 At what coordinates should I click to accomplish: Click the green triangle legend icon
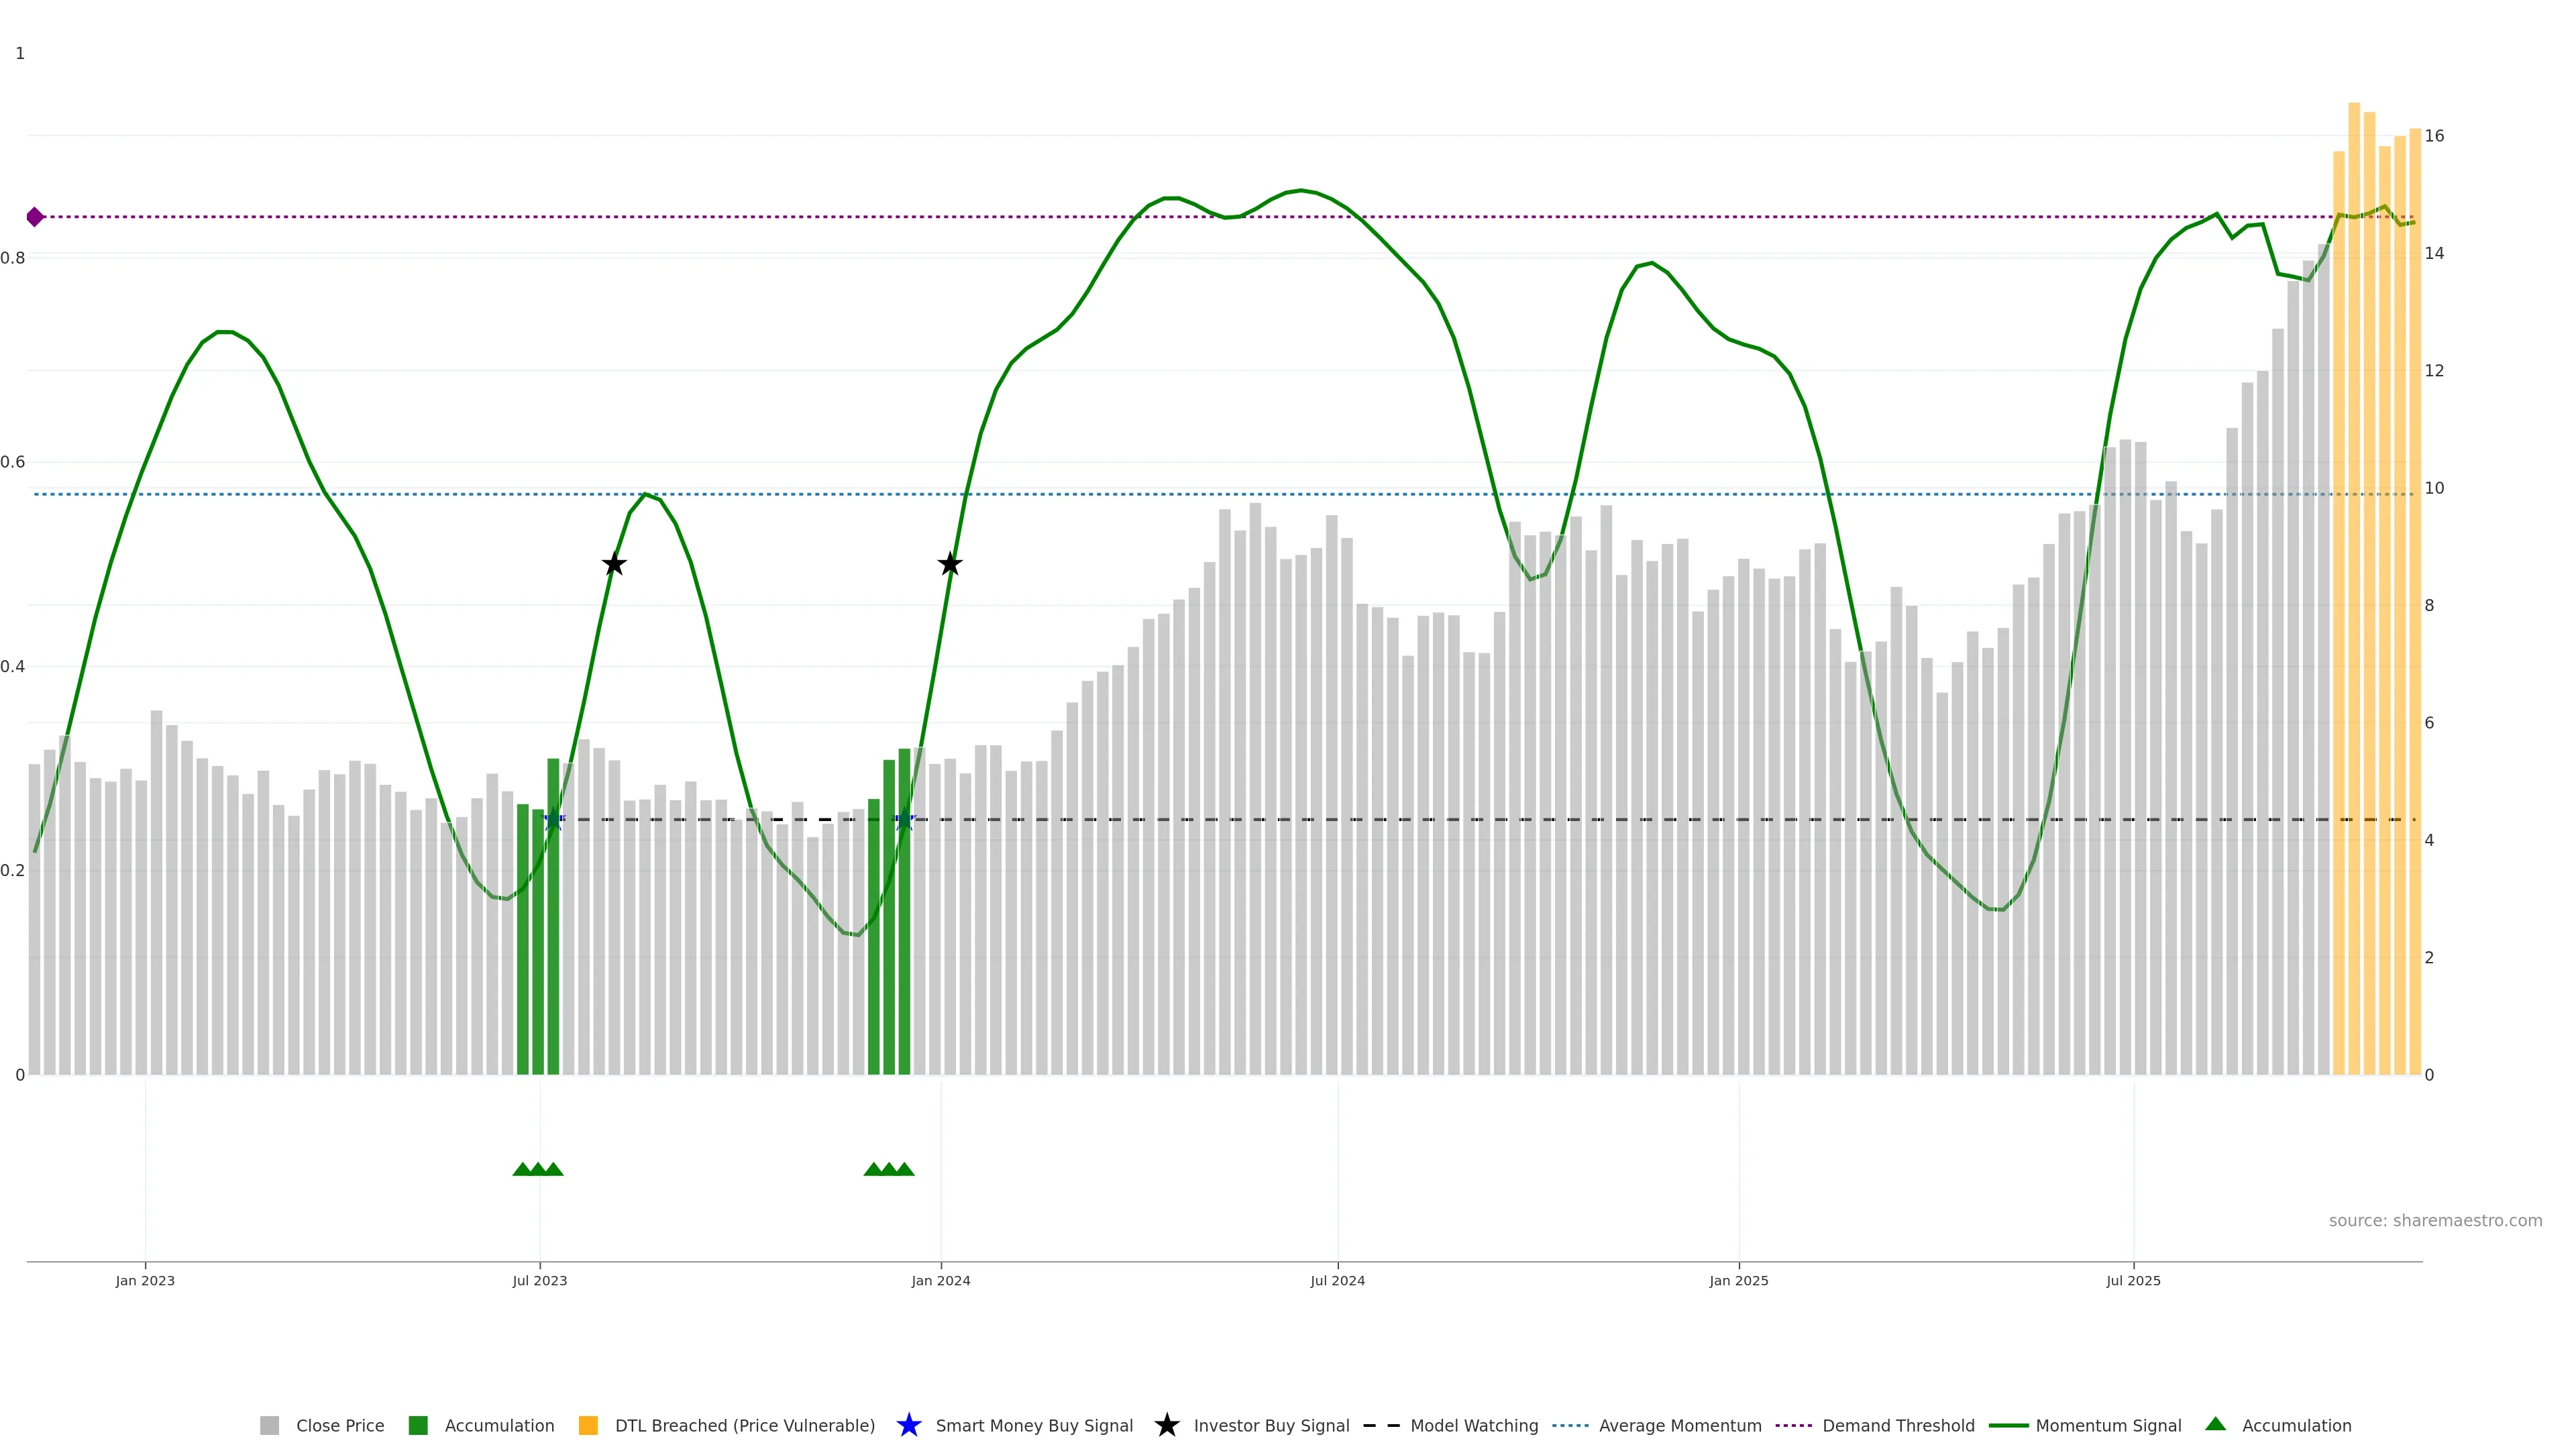click(x=2216, y=1425)
